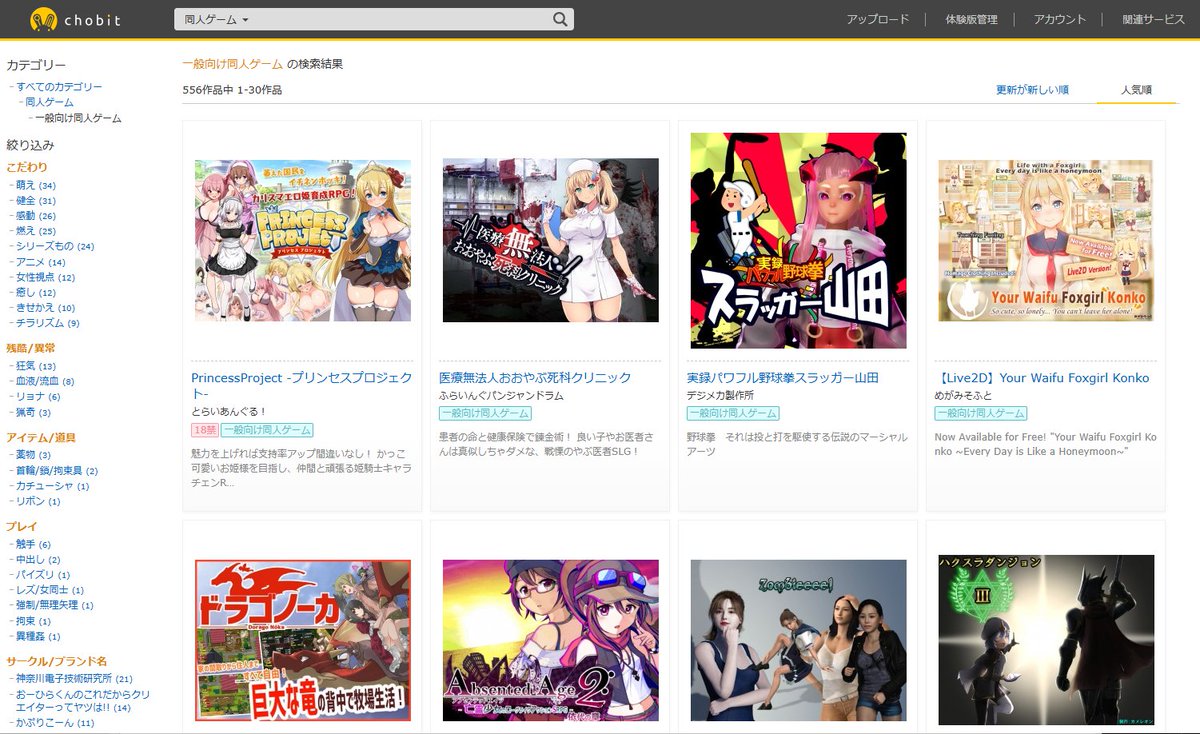Image resolution: width=1200 pixels, height=734 pixels.
Task: Click the 18禁 tag on PrincessProject
Action: [x=204, y=430]
